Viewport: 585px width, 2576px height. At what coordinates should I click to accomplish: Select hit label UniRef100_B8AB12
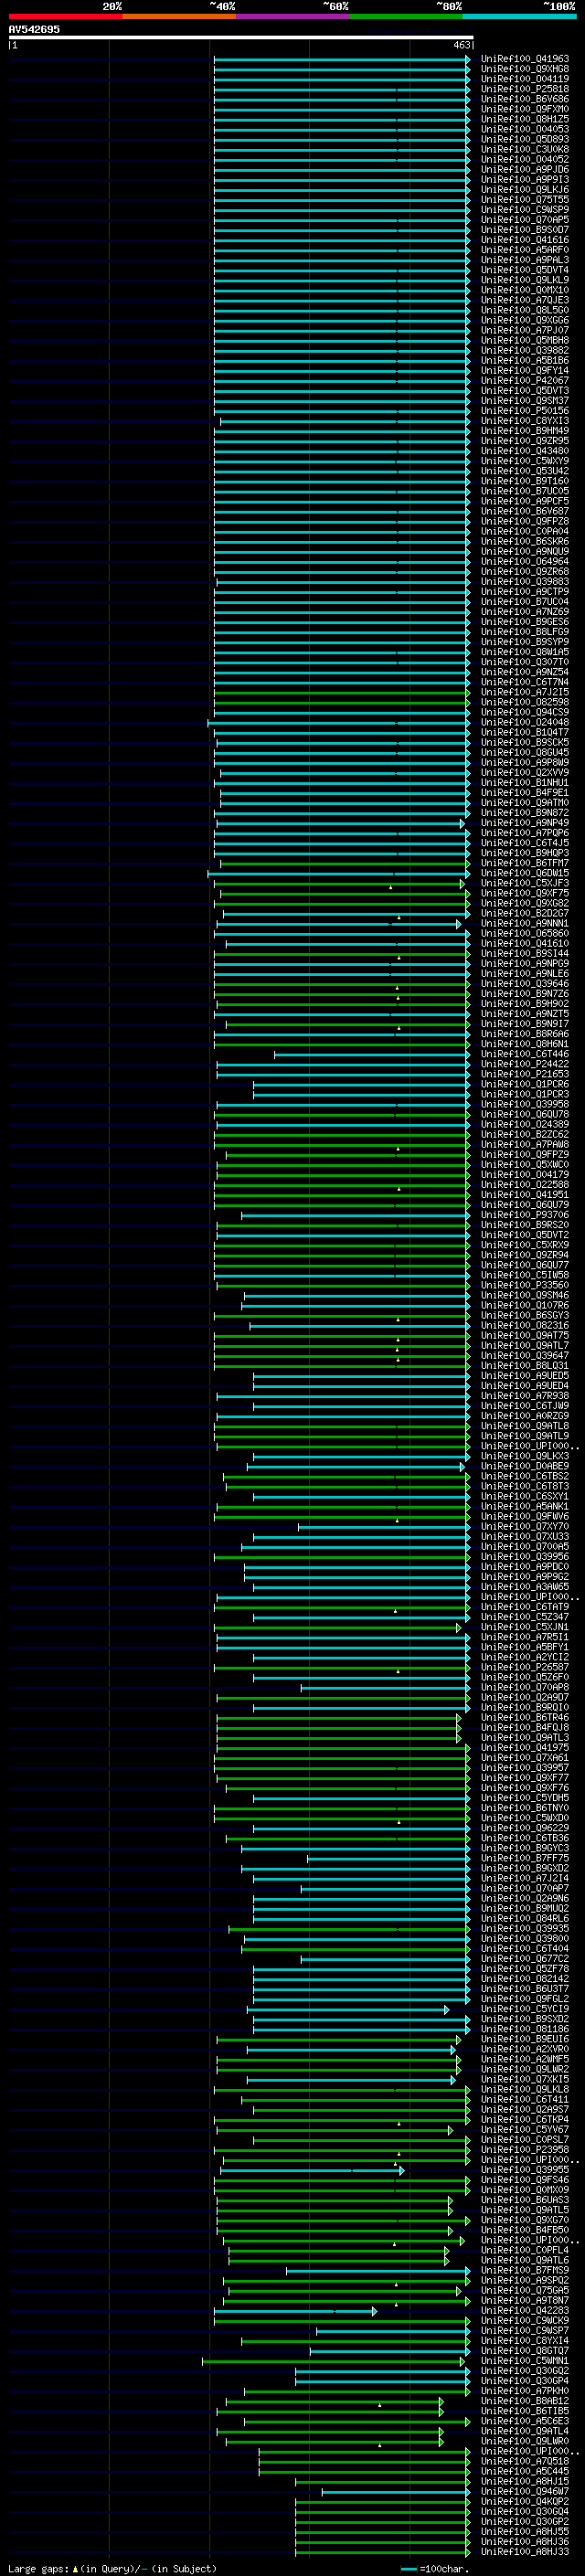[524, 2401]
